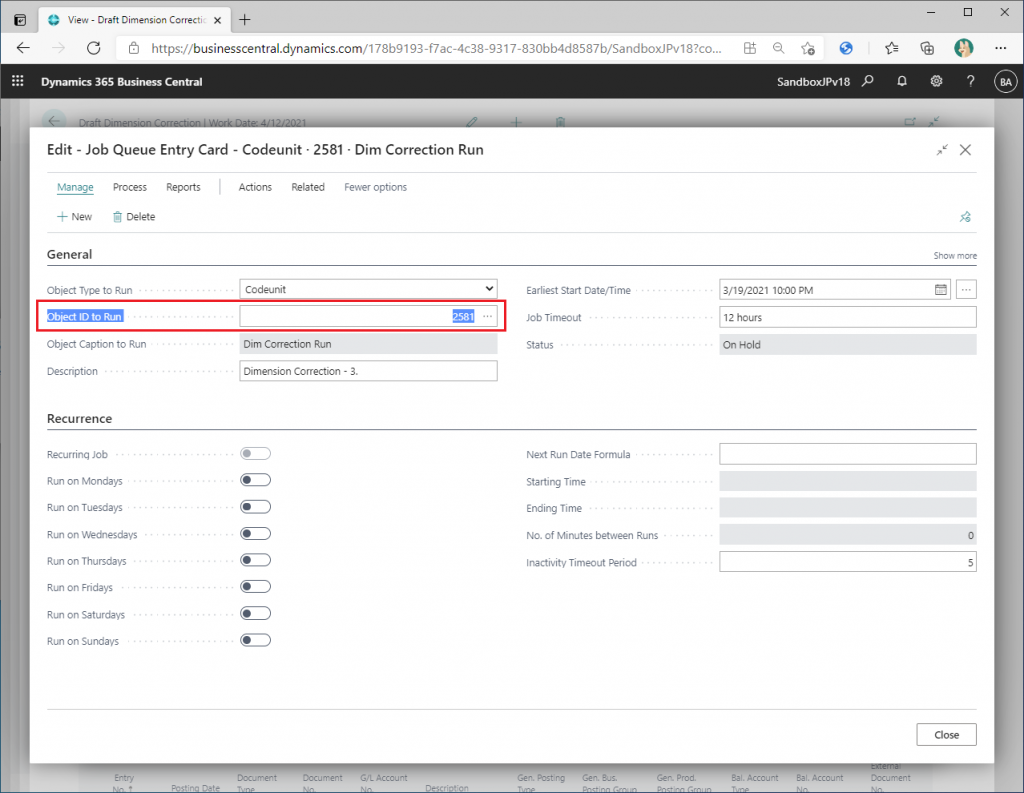Image resolution: width=1024 pixels, height=793 pixels.
Task: Open the browser app install icon
Action: (750, 48)
